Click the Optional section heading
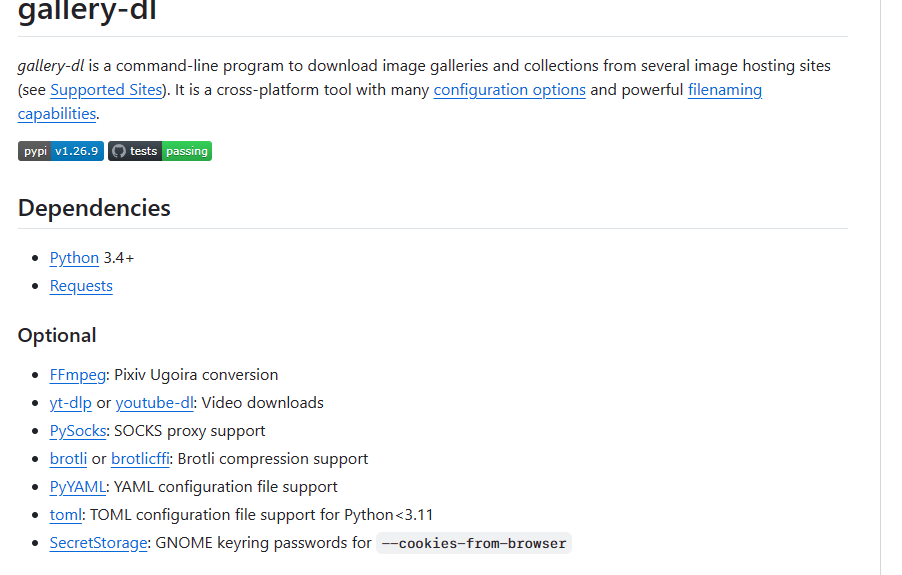Image resolution: width=902 pixels, height=575 pixels. point(57,335)
